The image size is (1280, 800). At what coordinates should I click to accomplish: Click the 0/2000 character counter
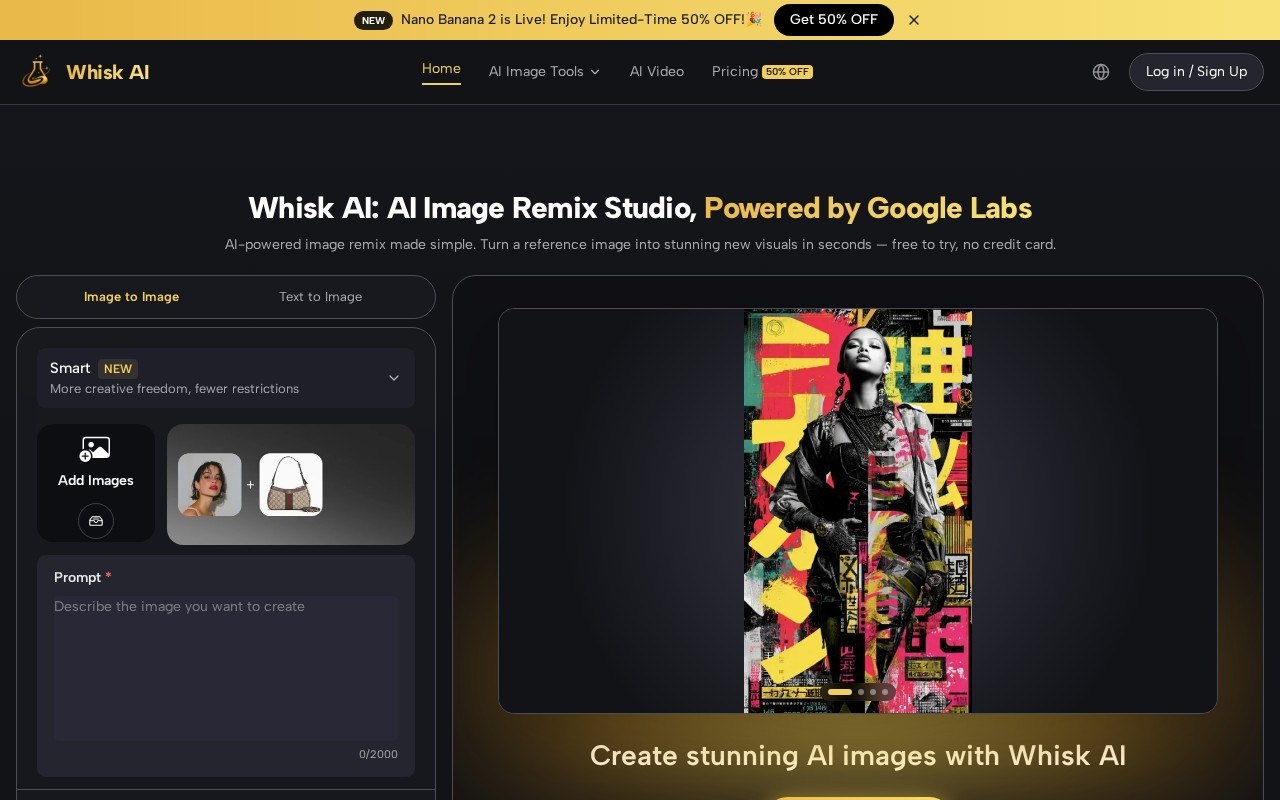coord(378,754)
